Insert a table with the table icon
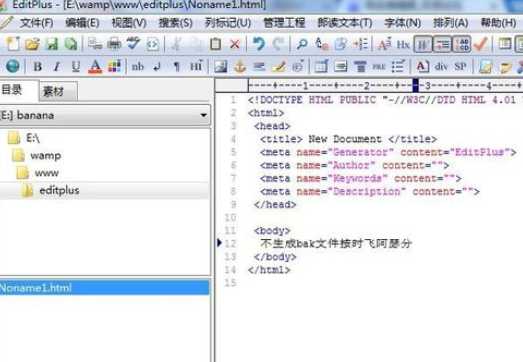Screen dimensions: 523x362 point(321,66)
